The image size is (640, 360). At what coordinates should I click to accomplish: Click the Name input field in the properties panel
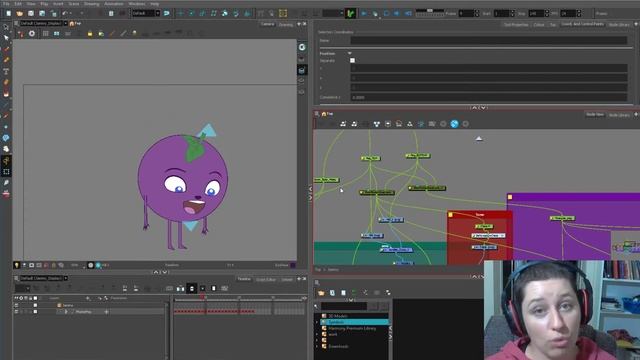489,40
